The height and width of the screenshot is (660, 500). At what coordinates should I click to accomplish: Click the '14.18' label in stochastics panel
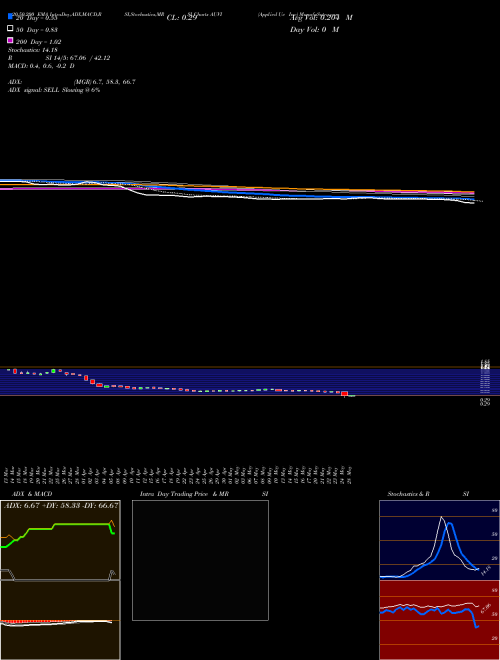coord(486,571)
